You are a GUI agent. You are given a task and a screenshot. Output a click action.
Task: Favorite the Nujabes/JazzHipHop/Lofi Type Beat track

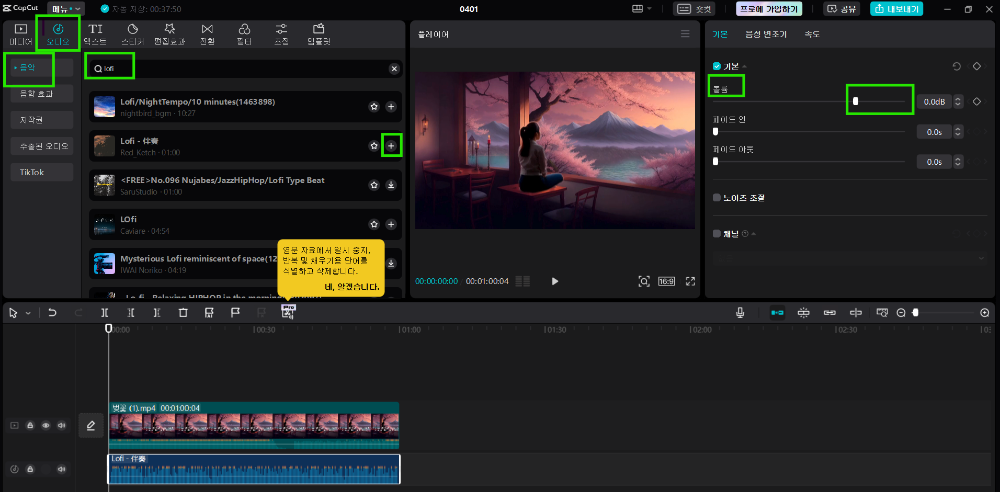[x=374, y=185]
